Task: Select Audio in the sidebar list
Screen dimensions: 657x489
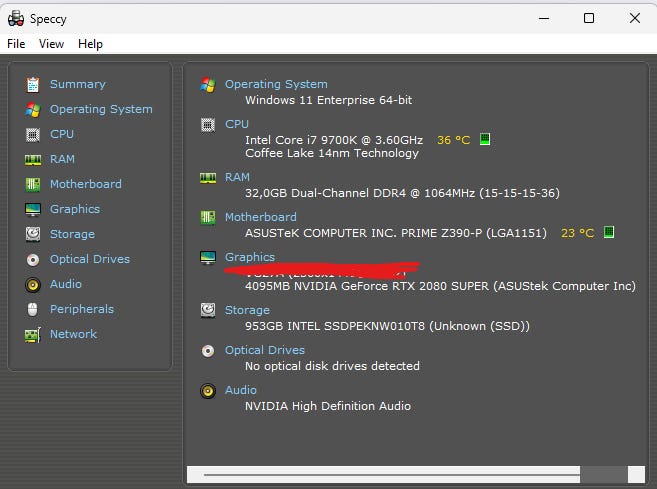Action: pos(65,284)
